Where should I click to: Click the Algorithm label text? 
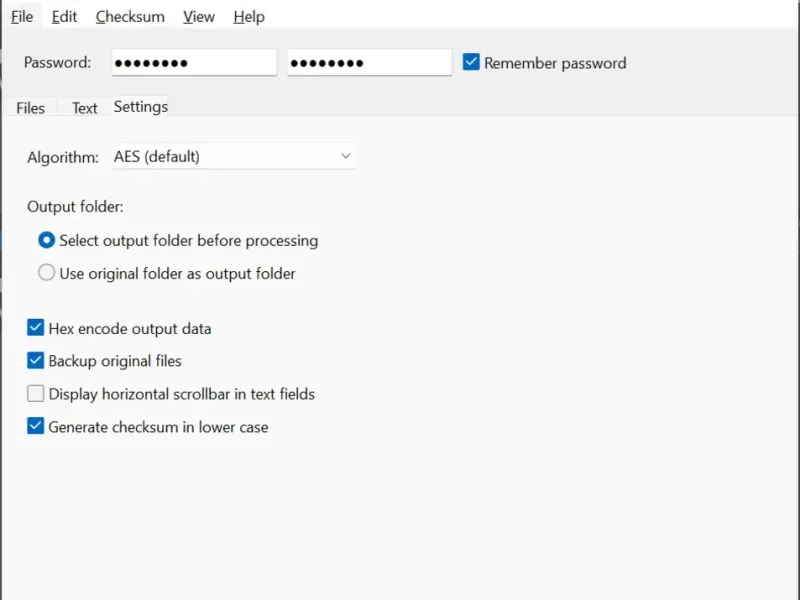63,157
